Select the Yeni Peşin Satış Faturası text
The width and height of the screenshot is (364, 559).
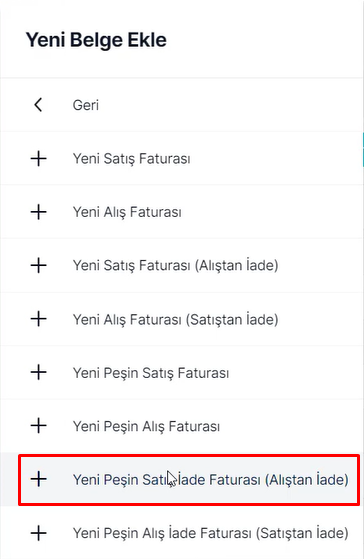(151, 373)
